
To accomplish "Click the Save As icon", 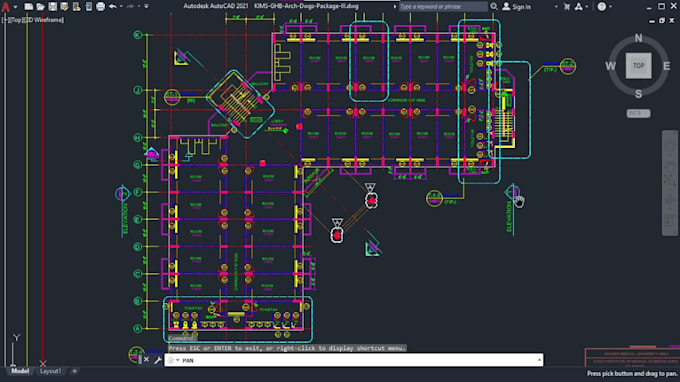I will (64, 7).
